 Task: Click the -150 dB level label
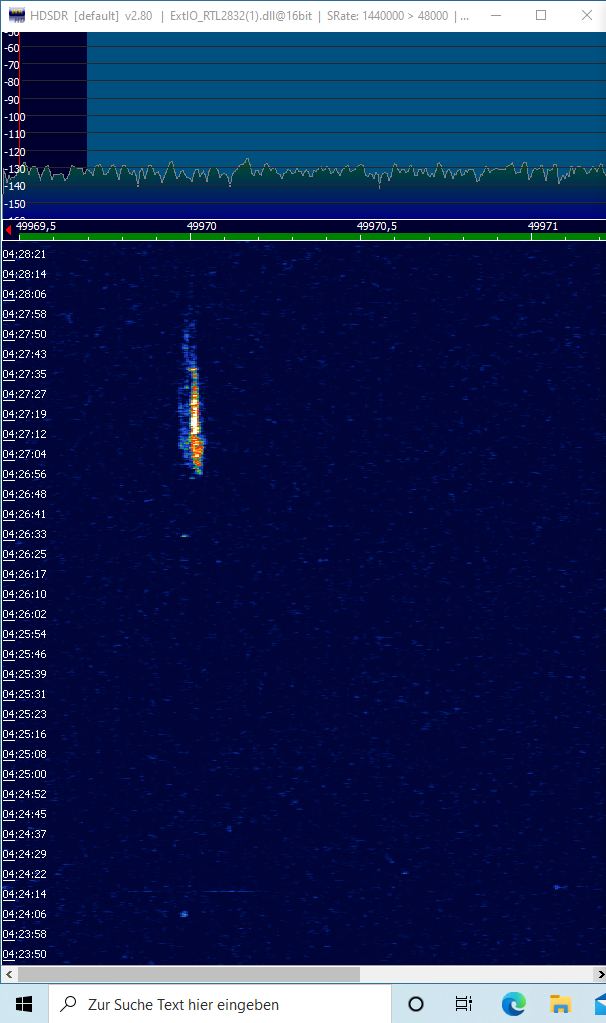14,204
